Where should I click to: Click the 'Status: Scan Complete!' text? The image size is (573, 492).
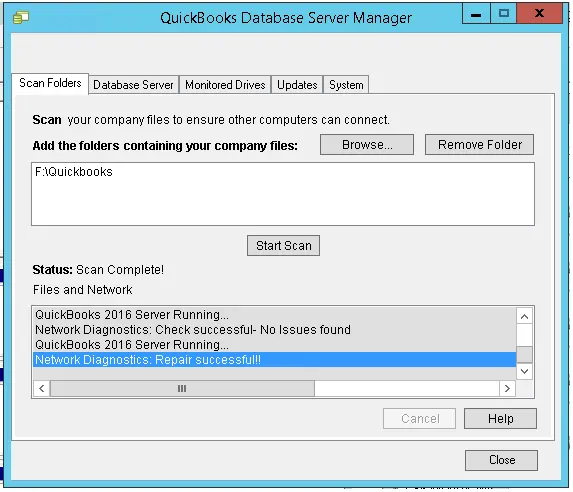point(98,270)
